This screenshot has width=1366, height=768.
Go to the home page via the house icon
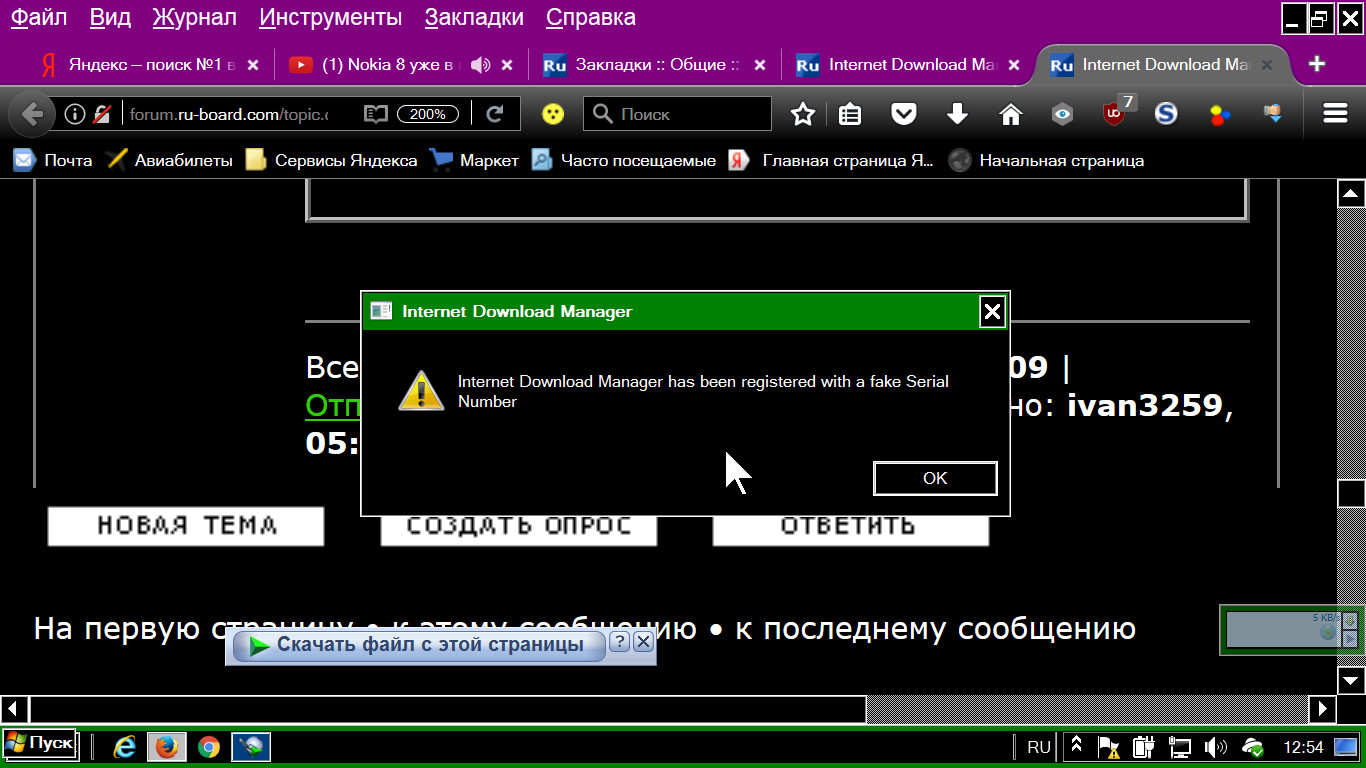pyautogui.click(x=1011, y=114)
